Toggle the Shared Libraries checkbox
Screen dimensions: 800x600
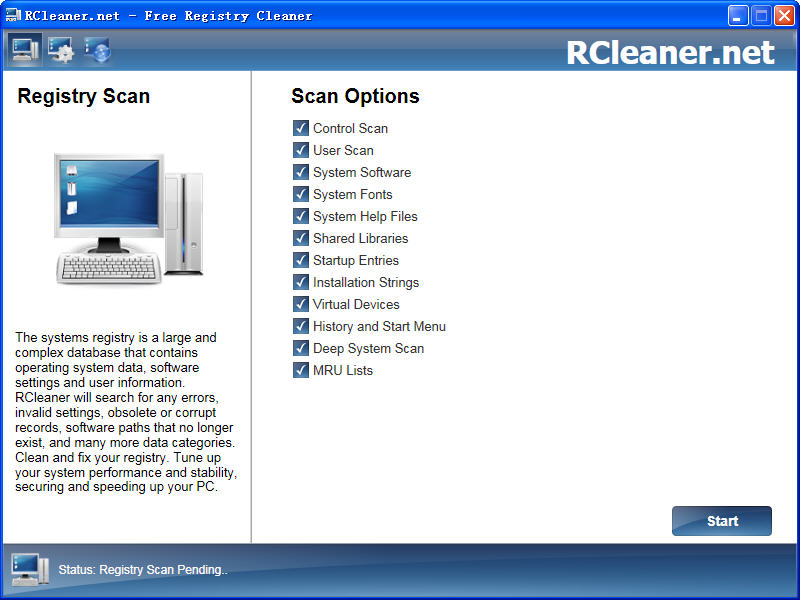(300, 238)
